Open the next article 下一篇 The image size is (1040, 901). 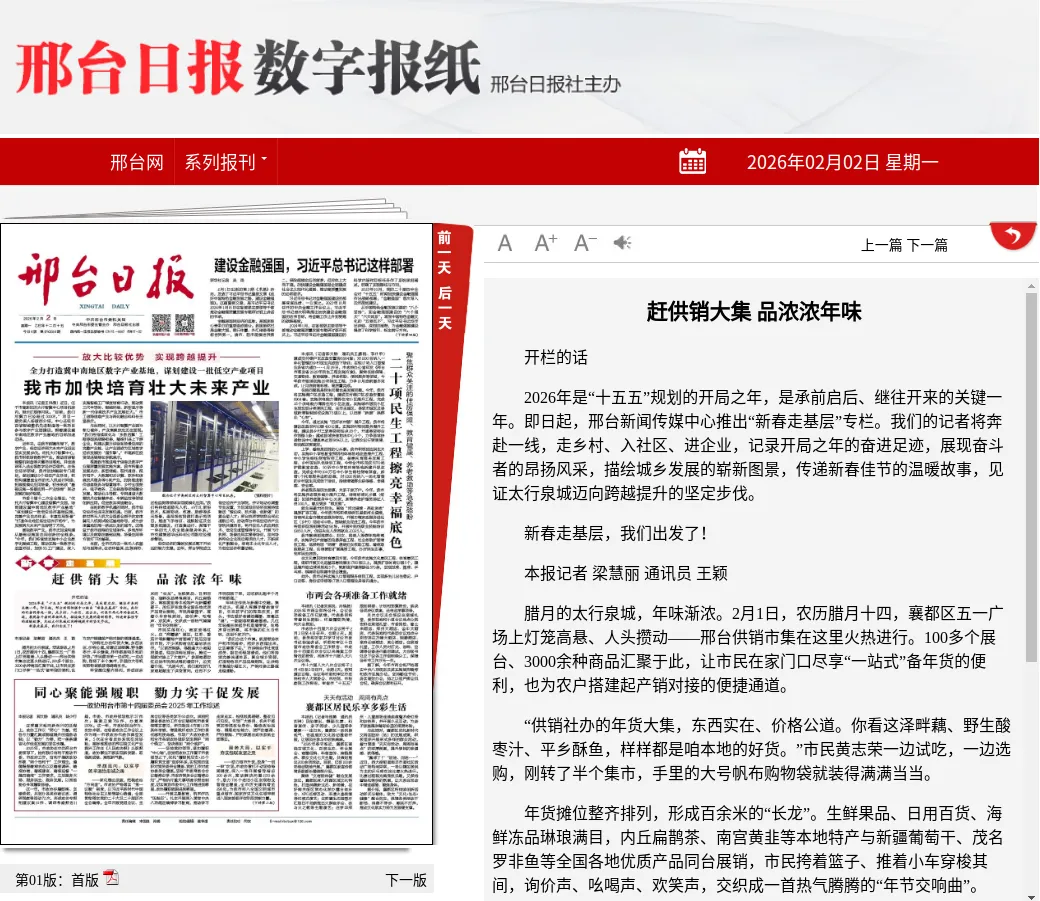pos(927,245)
